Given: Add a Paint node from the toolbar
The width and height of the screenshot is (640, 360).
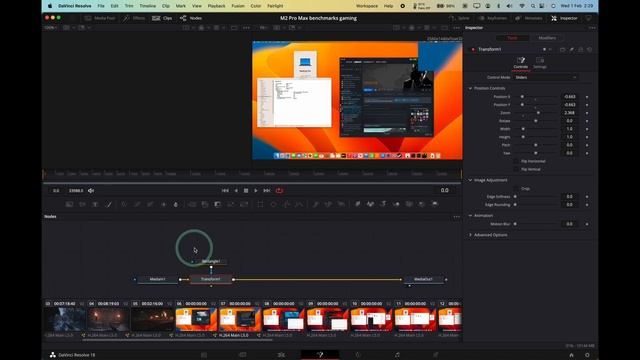Looking at the screenshot, I should tap(109, 204).
